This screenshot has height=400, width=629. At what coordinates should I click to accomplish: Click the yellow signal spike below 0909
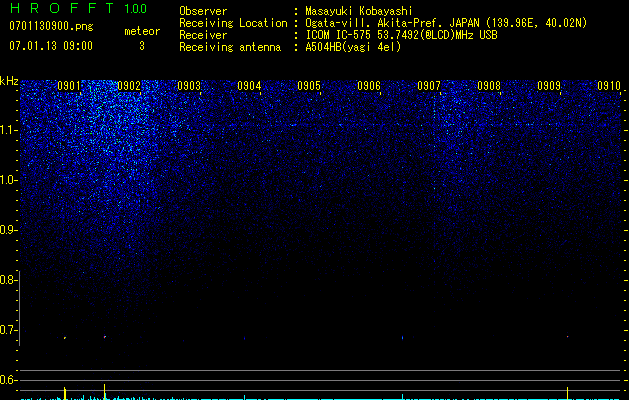click(x=567, y=393)
